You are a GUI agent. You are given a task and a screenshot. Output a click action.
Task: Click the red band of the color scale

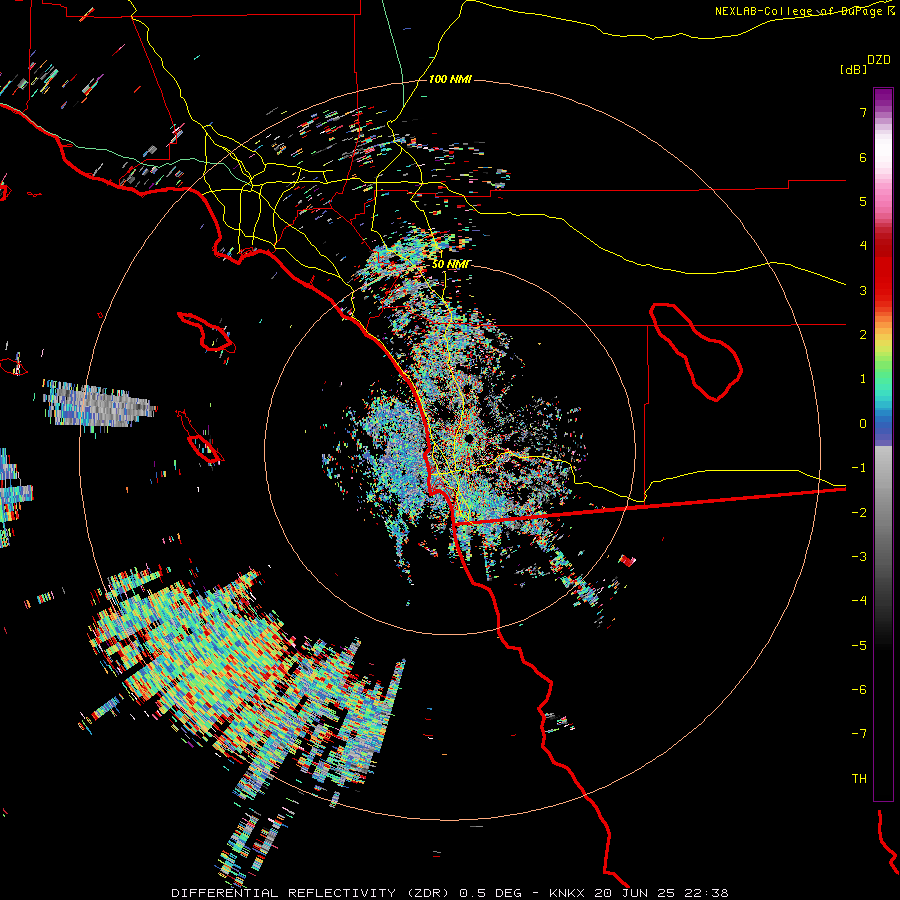pyautogui.click(x=883, y=270)
